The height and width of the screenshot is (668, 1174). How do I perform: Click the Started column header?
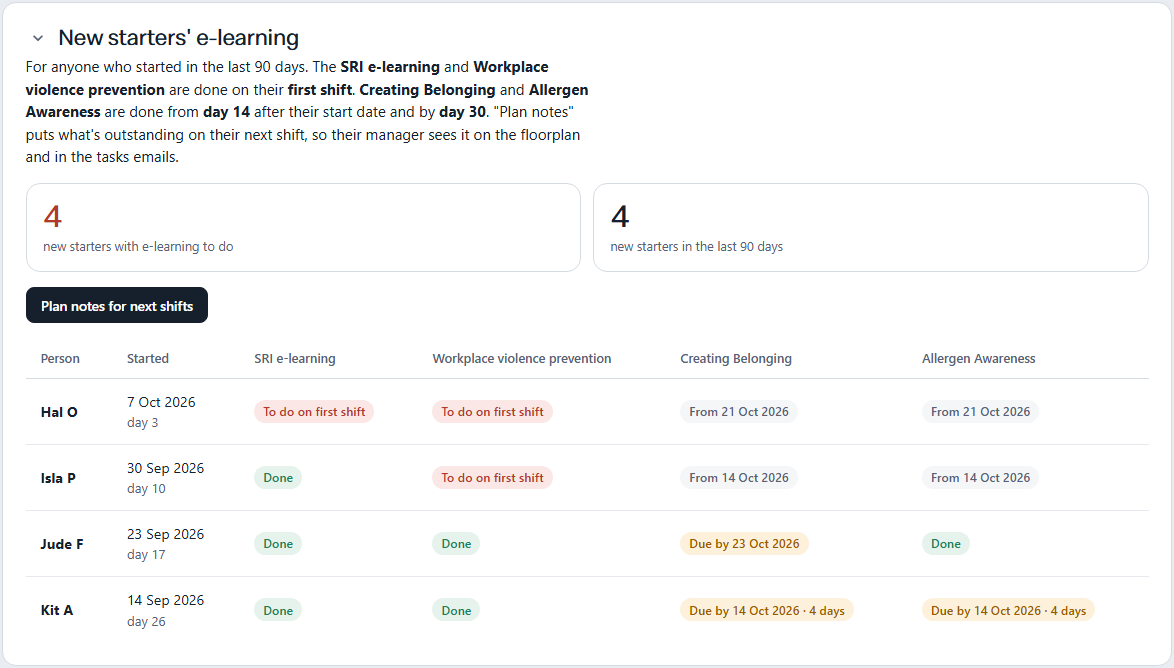tap(147, 359)
